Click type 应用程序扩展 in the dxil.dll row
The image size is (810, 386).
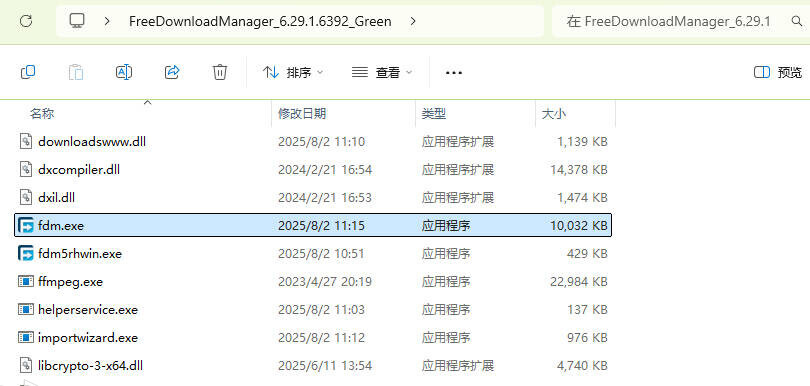coord(458,197)
